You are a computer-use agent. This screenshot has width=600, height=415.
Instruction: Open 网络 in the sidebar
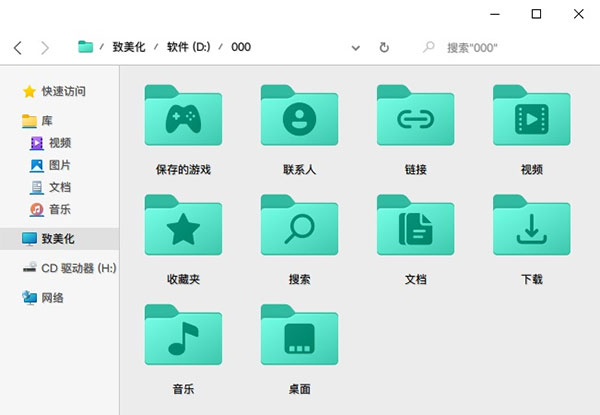(52, 297)
